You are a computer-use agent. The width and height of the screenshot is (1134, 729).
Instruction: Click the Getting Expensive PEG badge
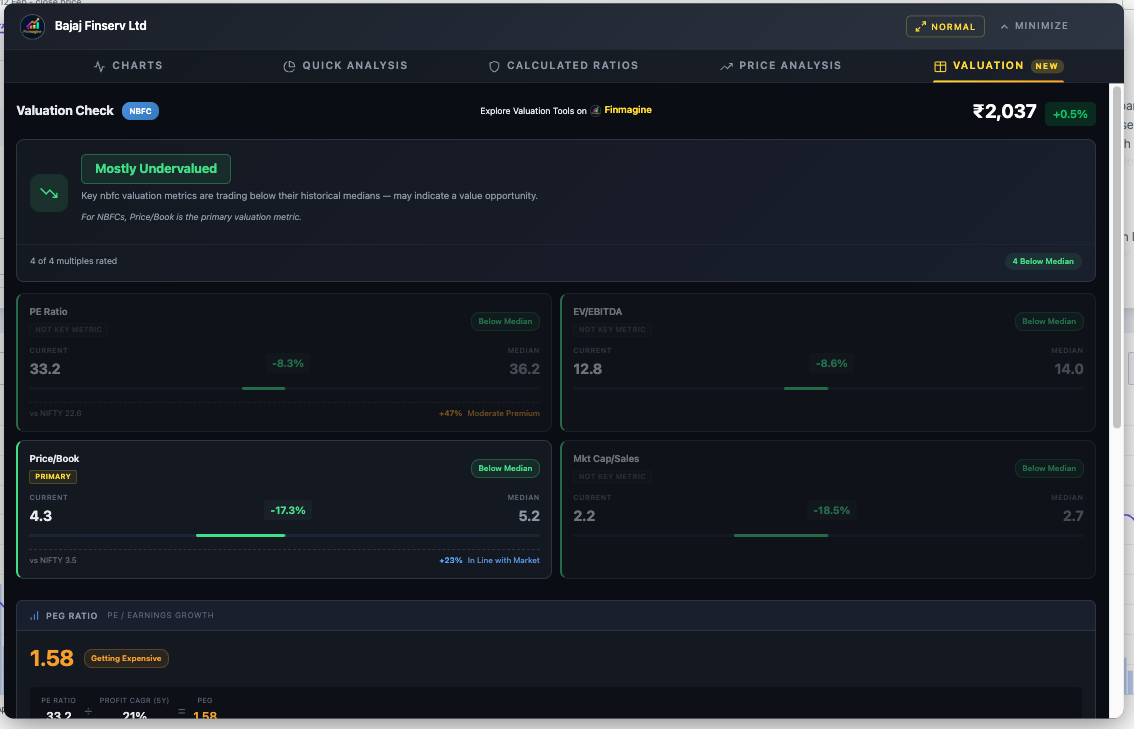pos(127,658)
